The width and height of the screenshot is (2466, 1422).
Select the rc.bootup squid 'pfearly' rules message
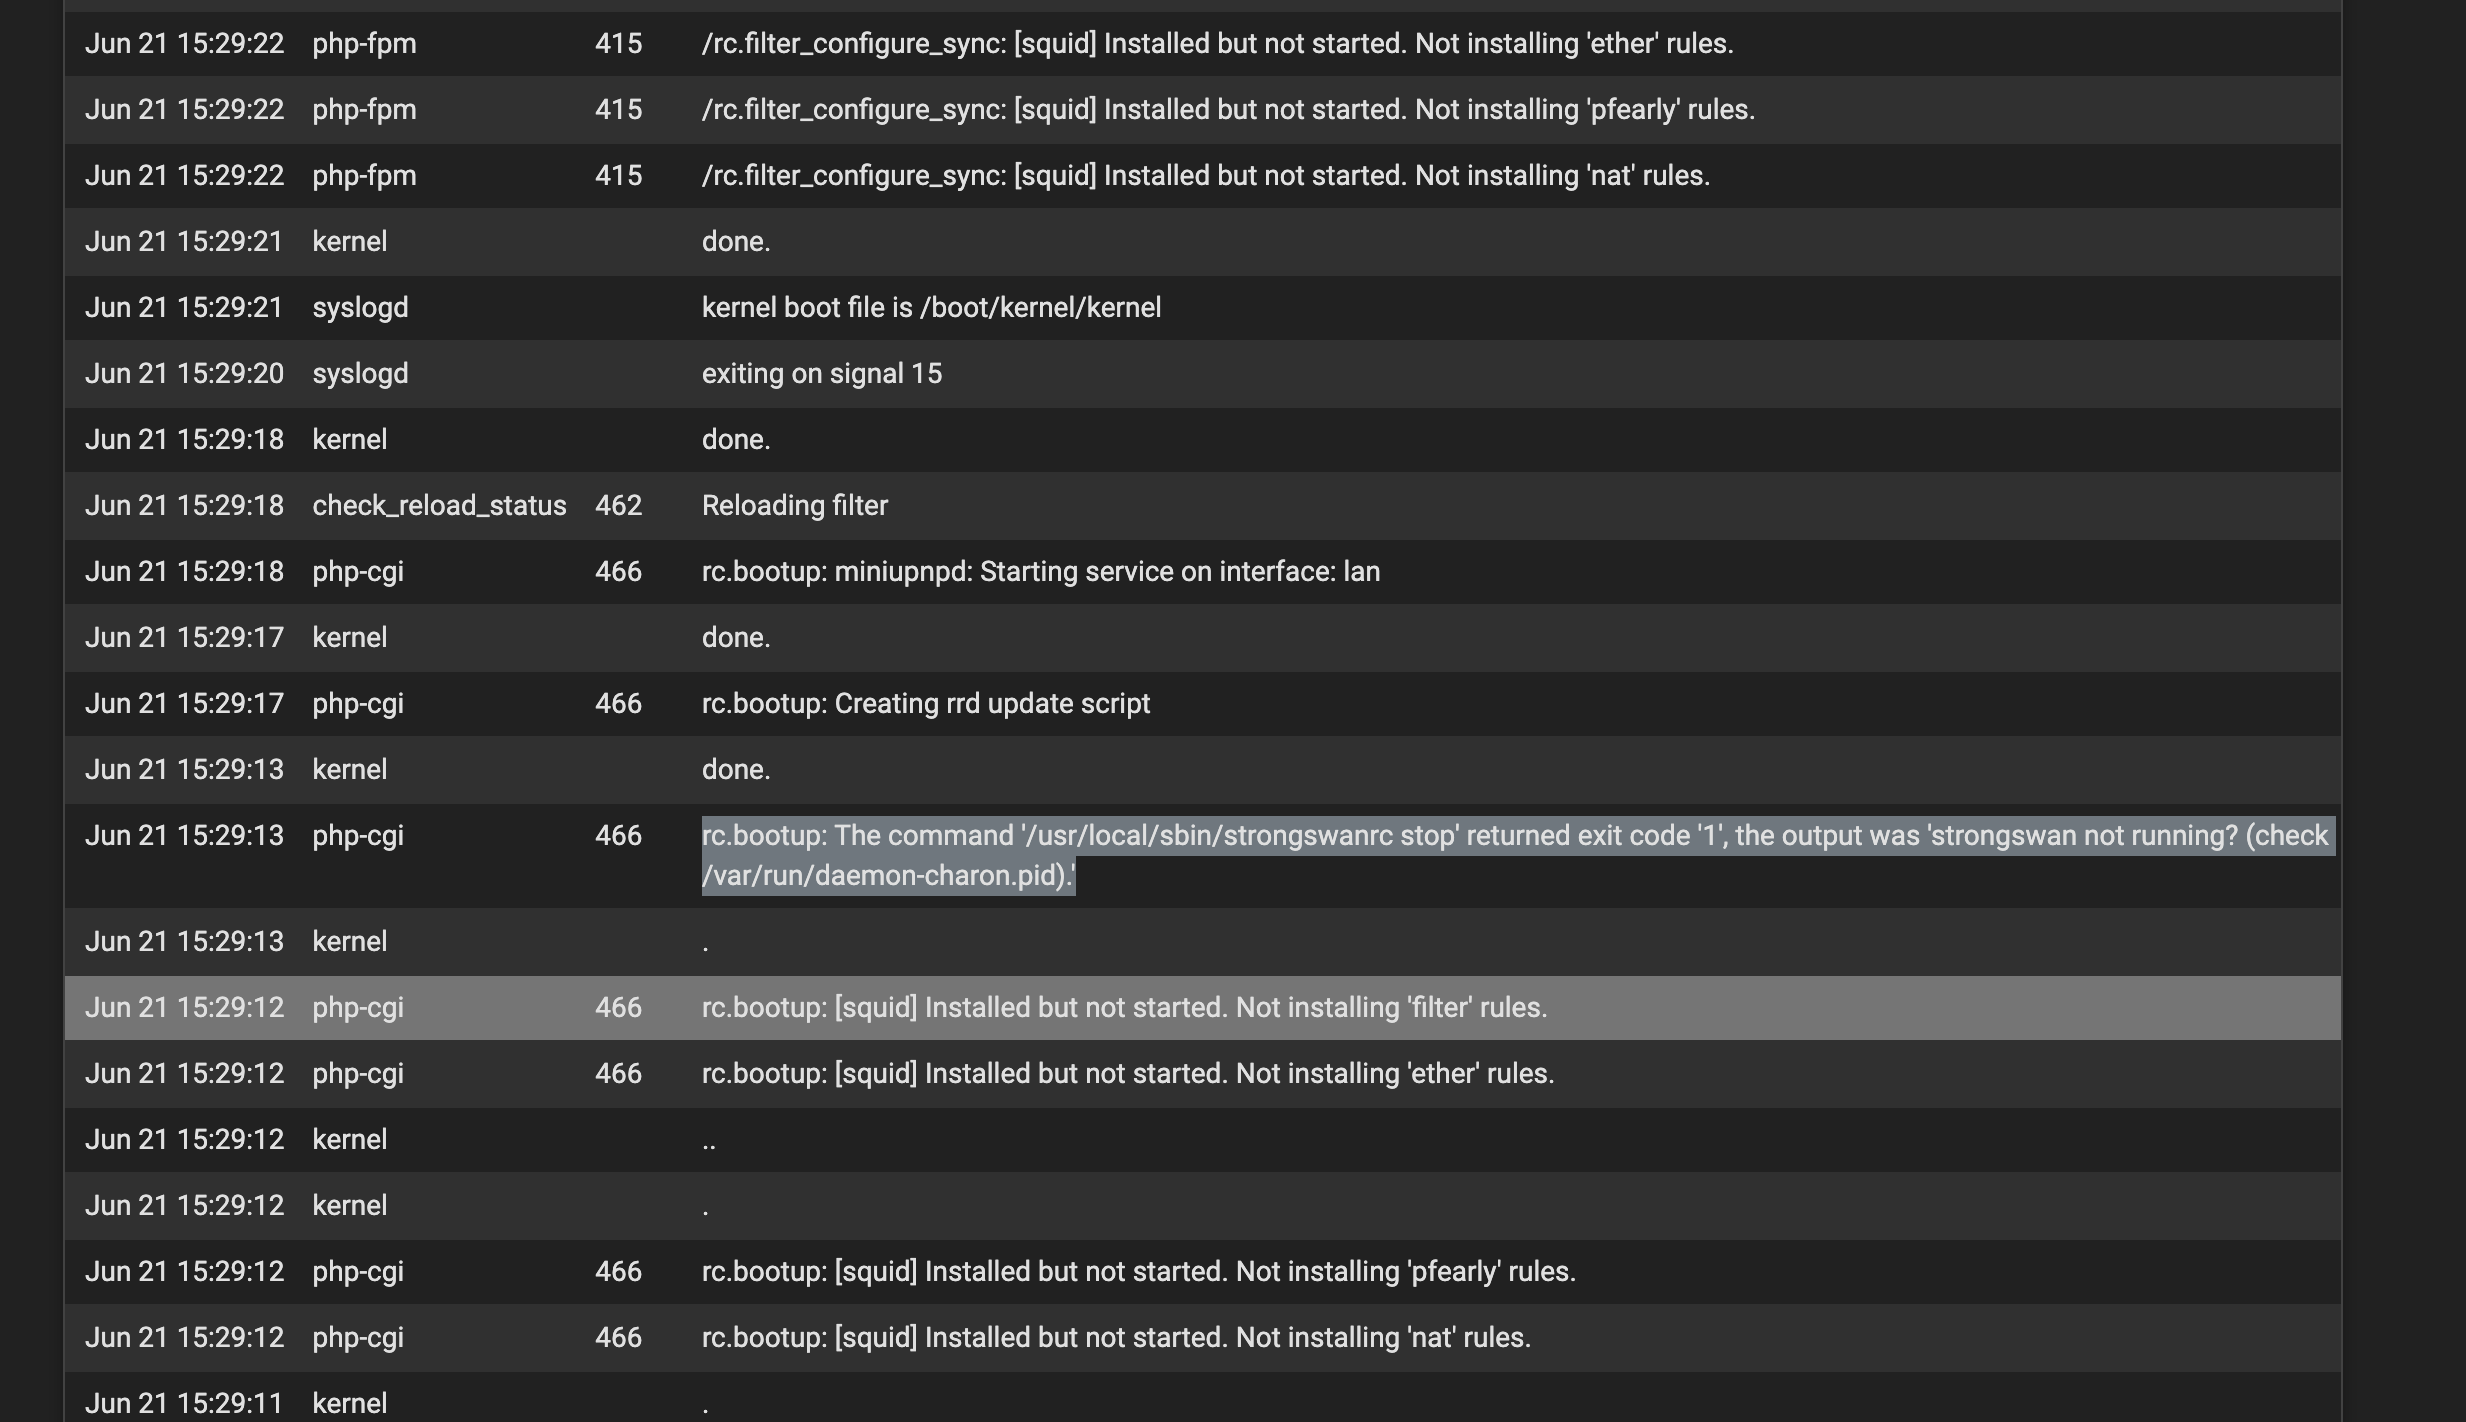point(1138,1272)
